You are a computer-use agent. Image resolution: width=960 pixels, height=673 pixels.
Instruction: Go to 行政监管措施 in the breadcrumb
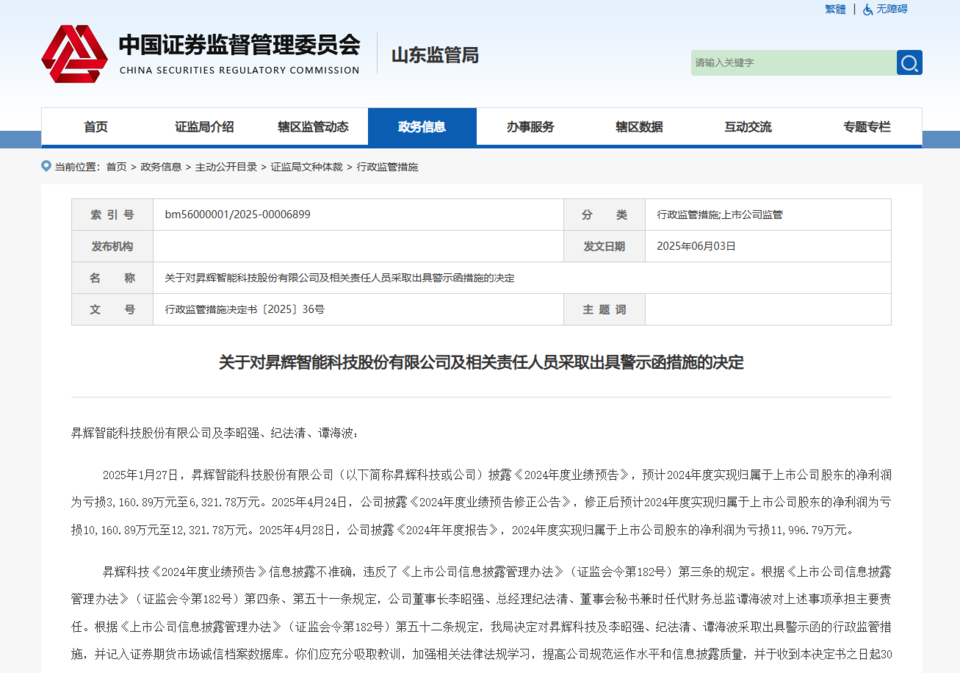click(x=388, y=167)
